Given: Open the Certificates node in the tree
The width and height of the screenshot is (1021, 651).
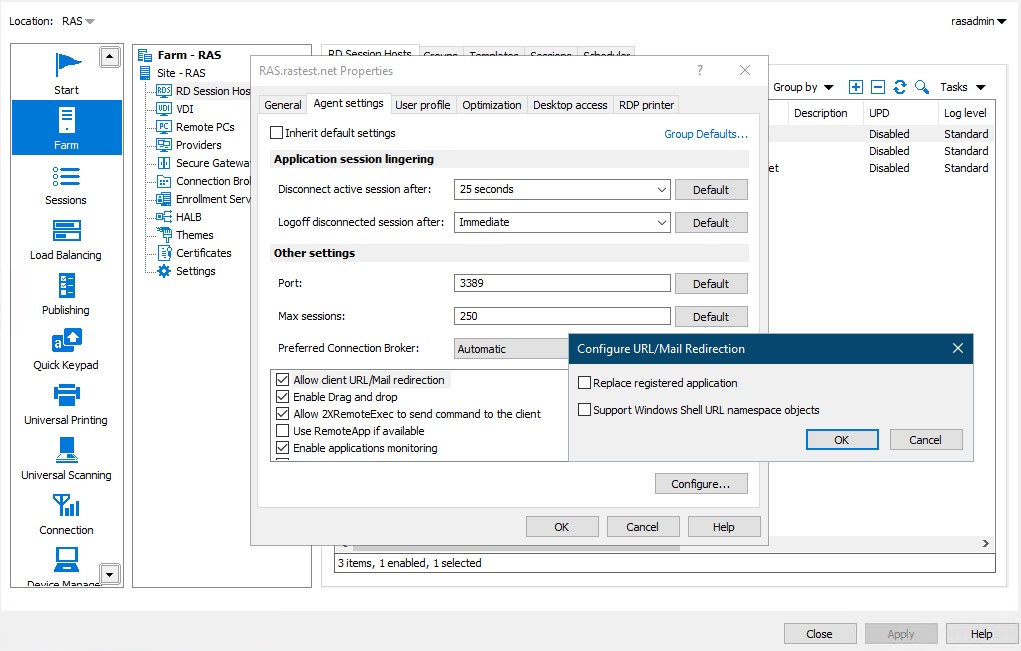Looking at the screenshot, I should tap(203, 253).
